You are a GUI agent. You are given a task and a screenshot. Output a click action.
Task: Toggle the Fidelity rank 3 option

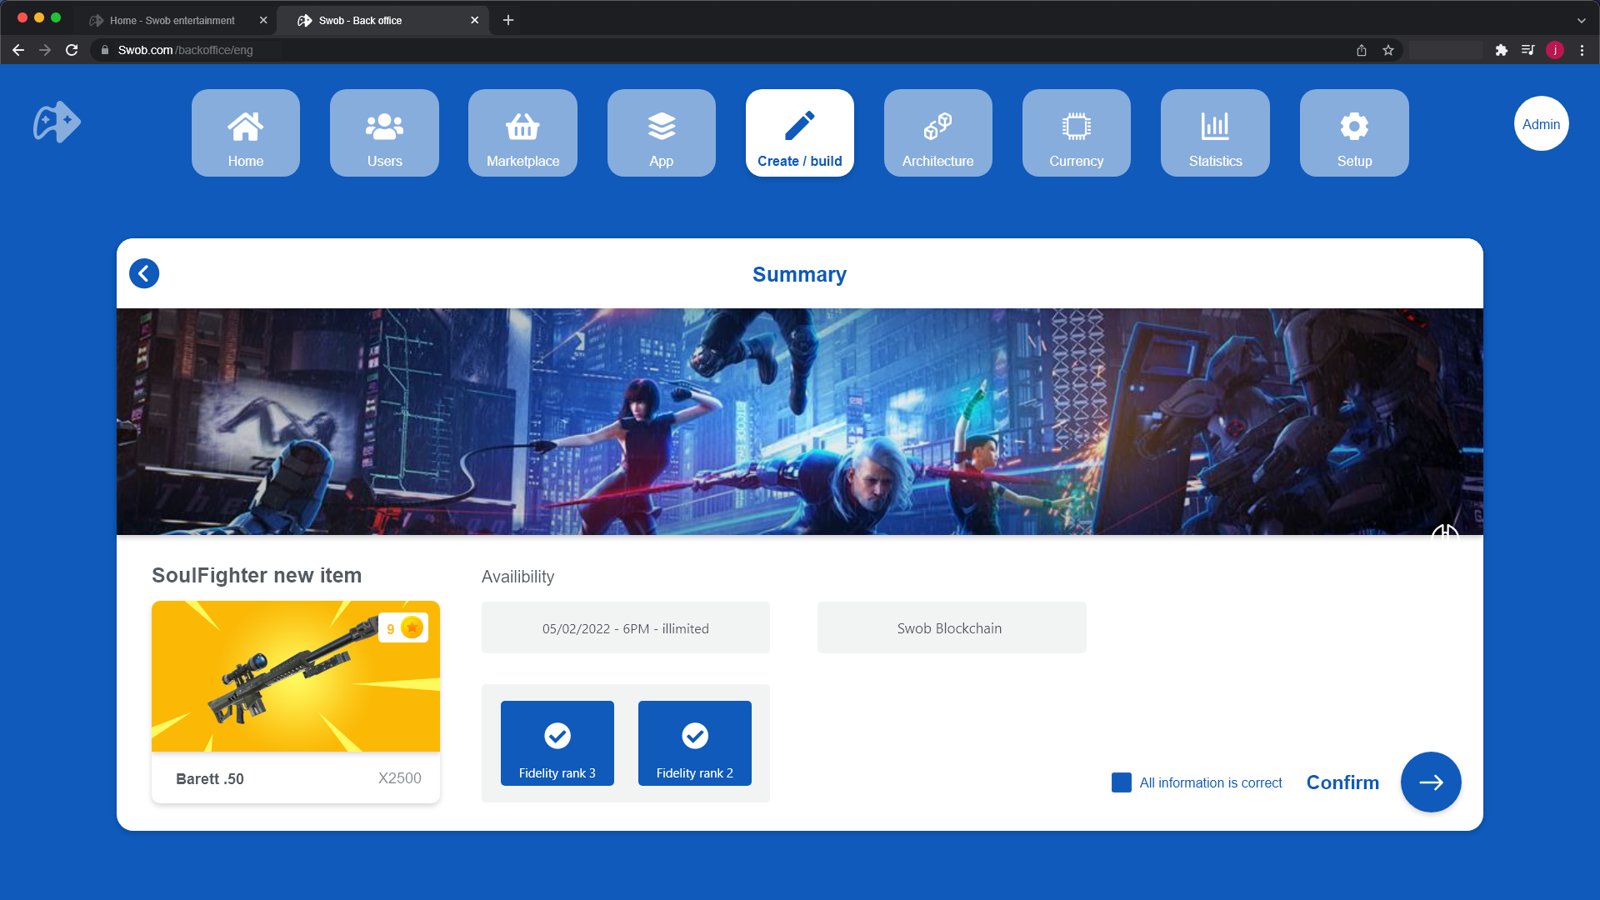tap(557, 743)
